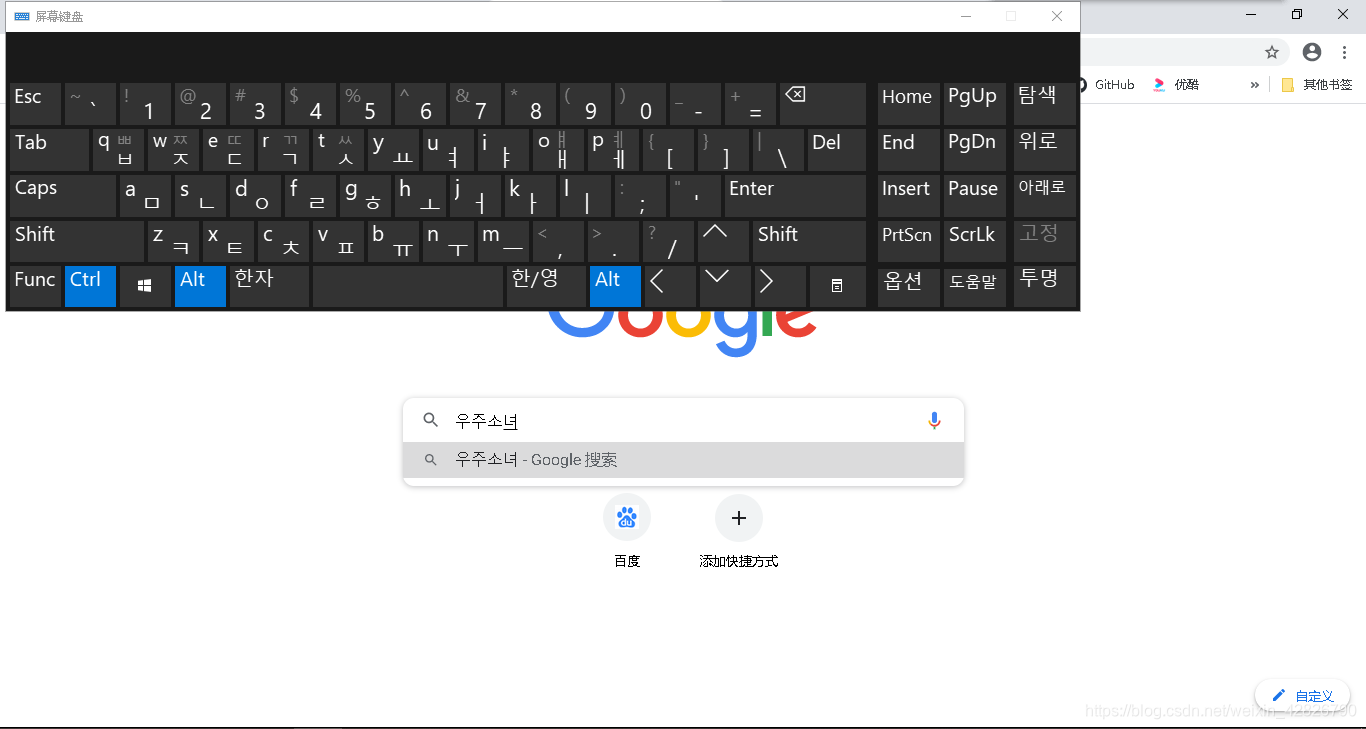1366x729 pixels.
Task: Bookmark this page with the star icon
Action: coord(1272,52)
